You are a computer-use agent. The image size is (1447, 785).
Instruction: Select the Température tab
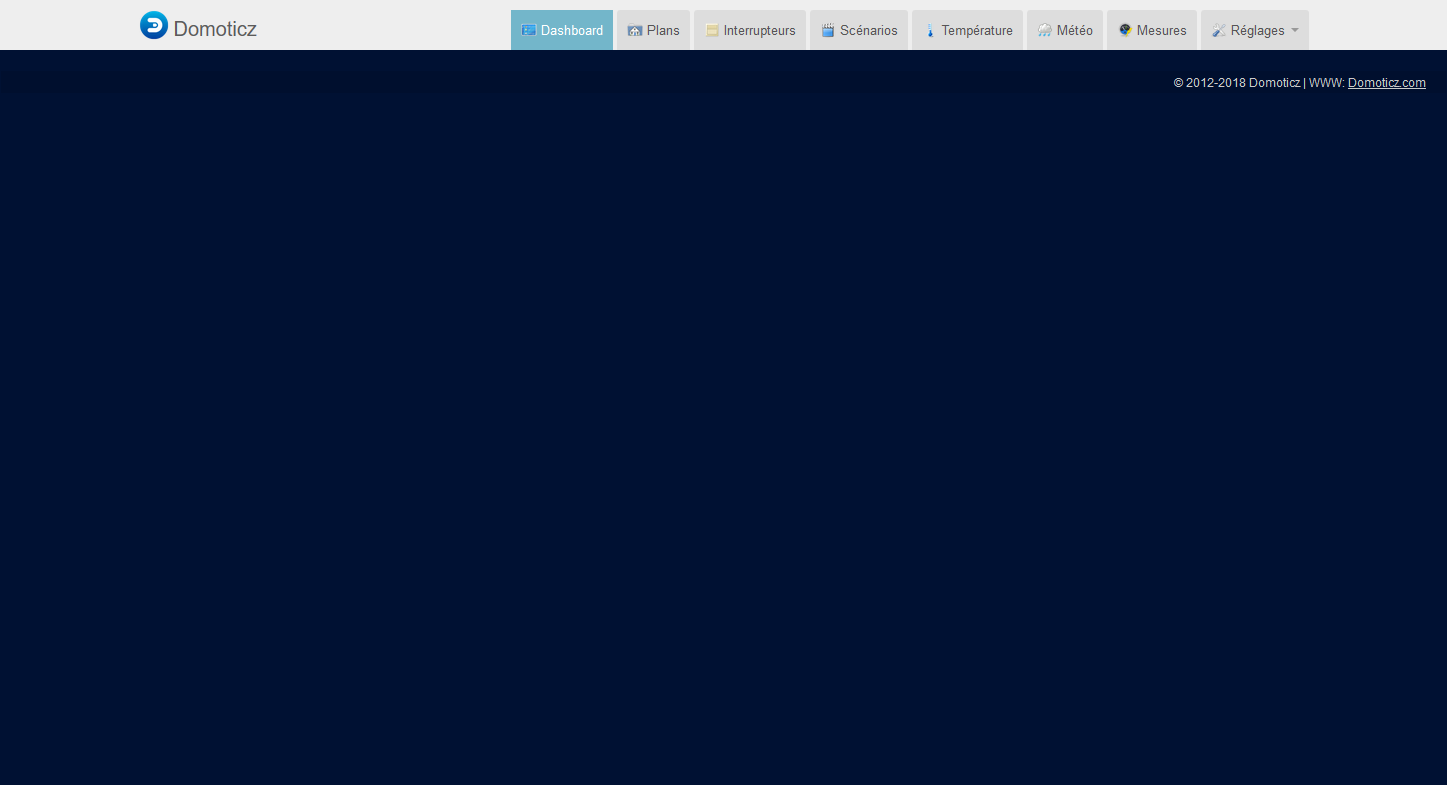point(967,30)
